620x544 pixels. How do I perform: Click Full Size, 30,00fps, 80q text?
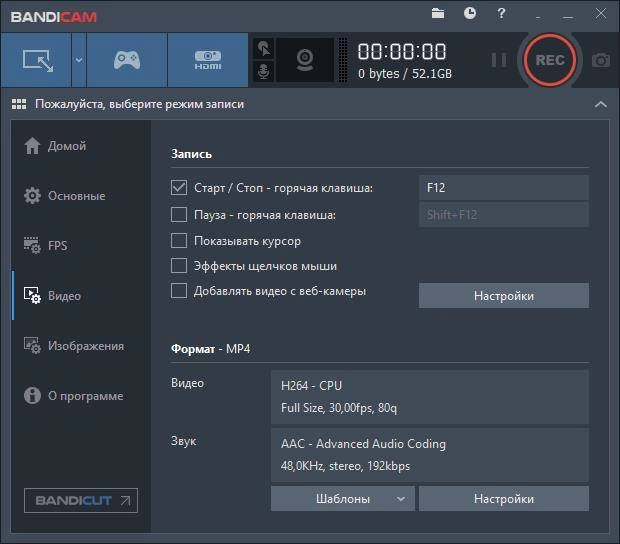(x=338, y=408)
